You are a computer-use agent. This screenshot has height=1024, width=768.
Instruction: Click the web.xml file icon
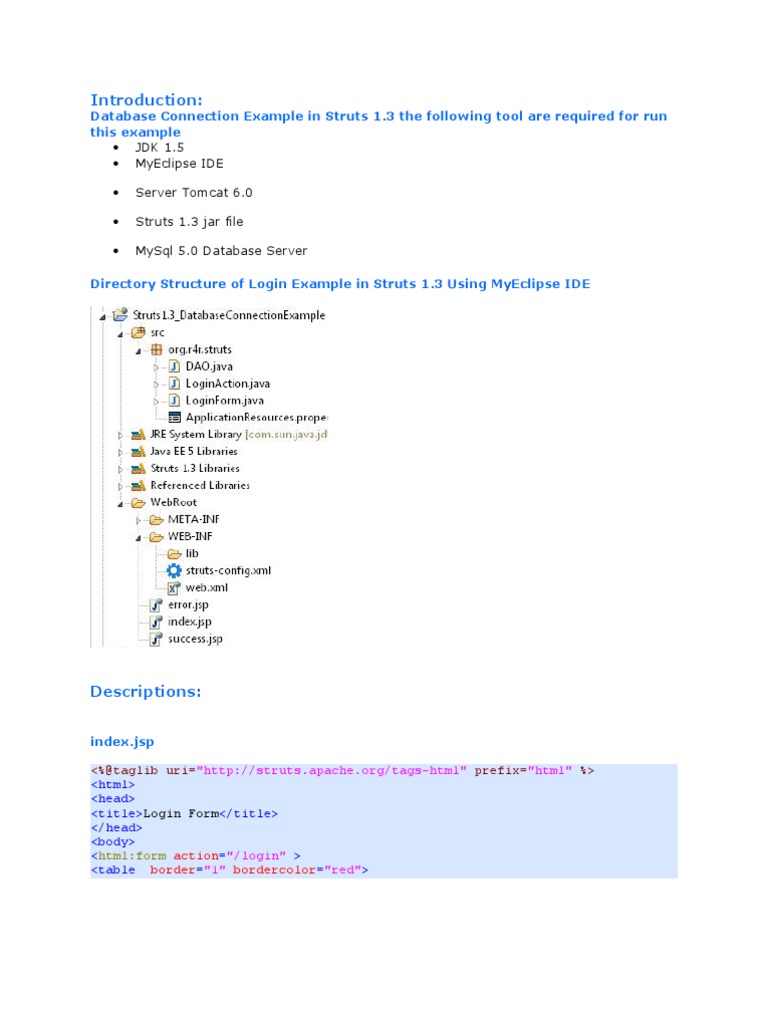pyautogui.click(x=174, y=588)
